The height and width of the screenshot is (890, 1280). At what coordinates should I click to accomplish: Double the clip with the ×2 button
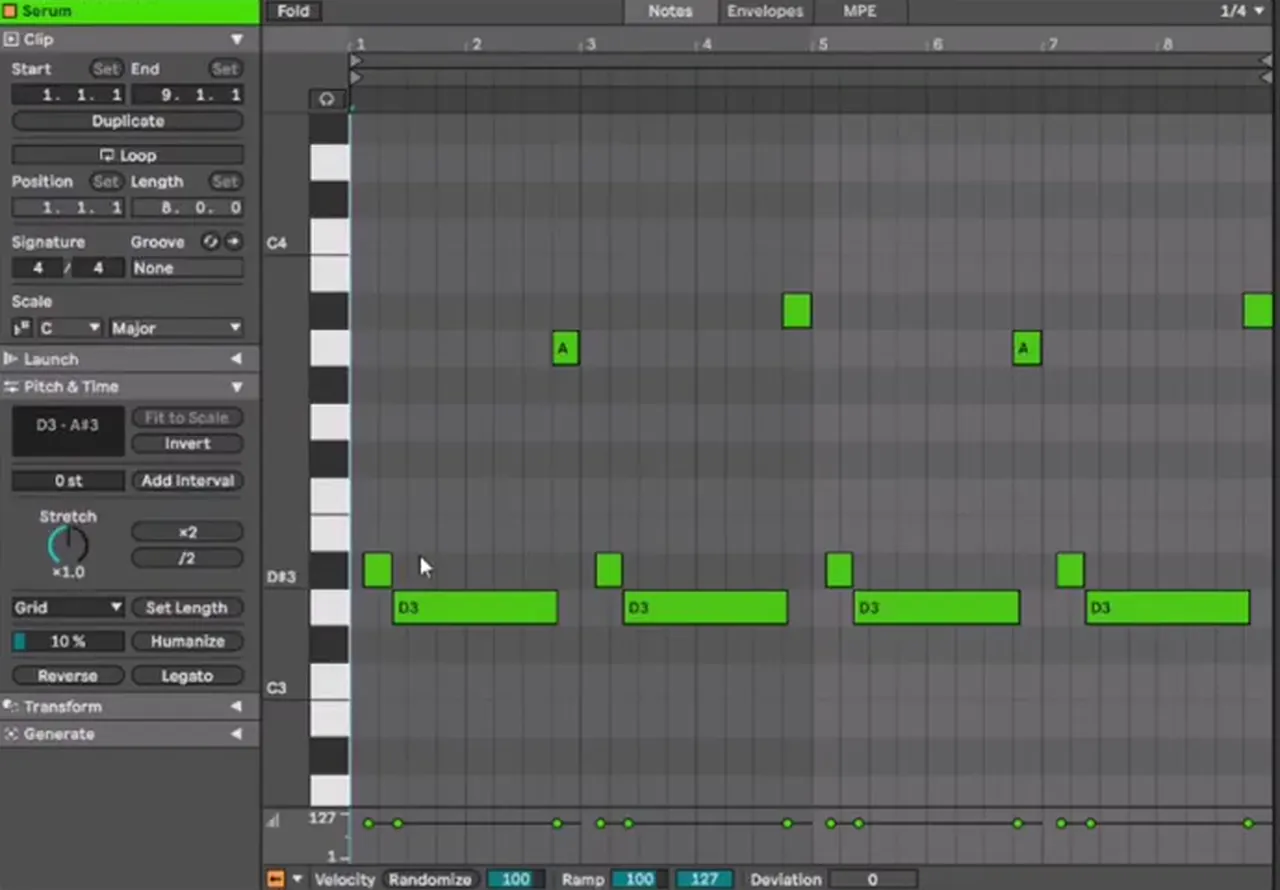187,532
